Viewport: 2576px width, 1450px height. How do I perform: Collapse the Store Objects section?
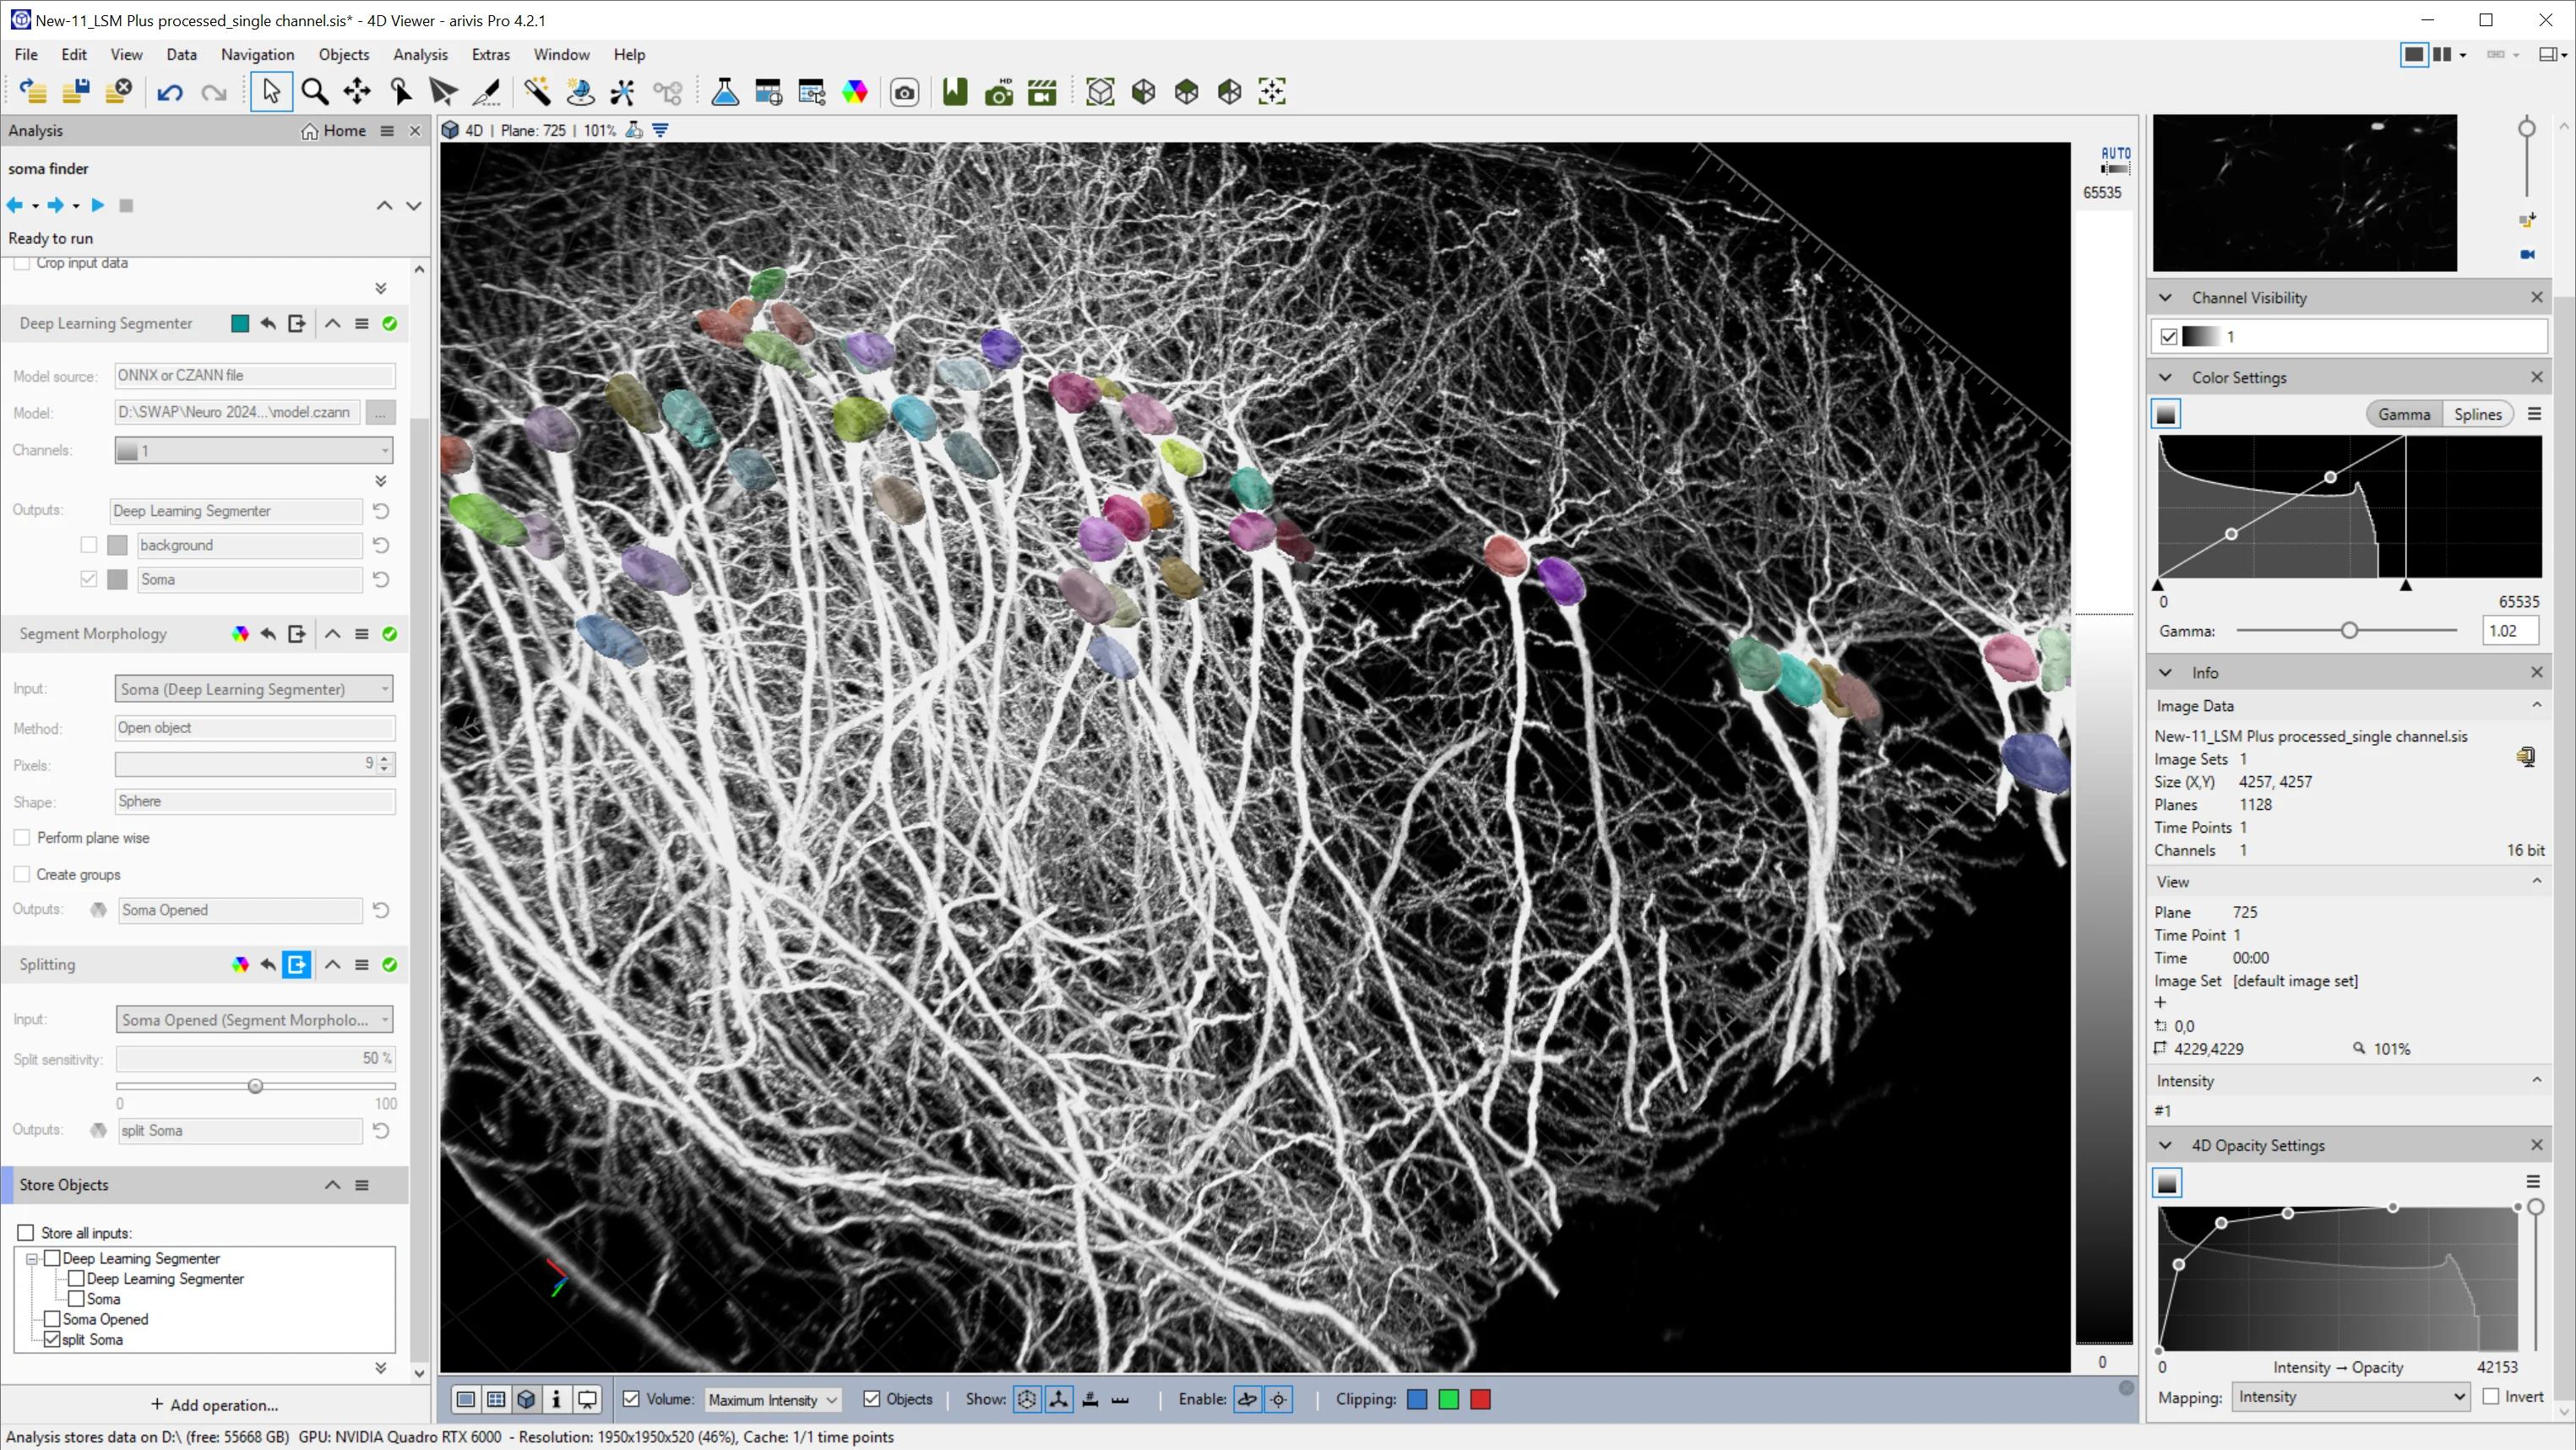click(x=332, y=1185)
